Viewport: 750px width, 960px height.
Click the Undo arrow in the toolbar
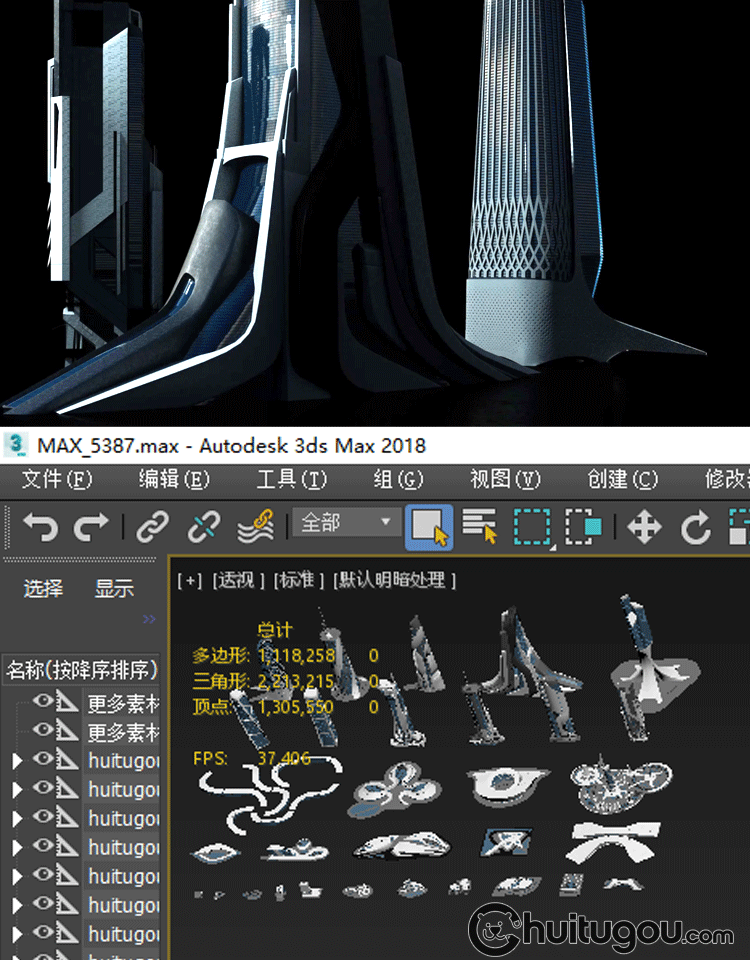click(x=40, y=526)
